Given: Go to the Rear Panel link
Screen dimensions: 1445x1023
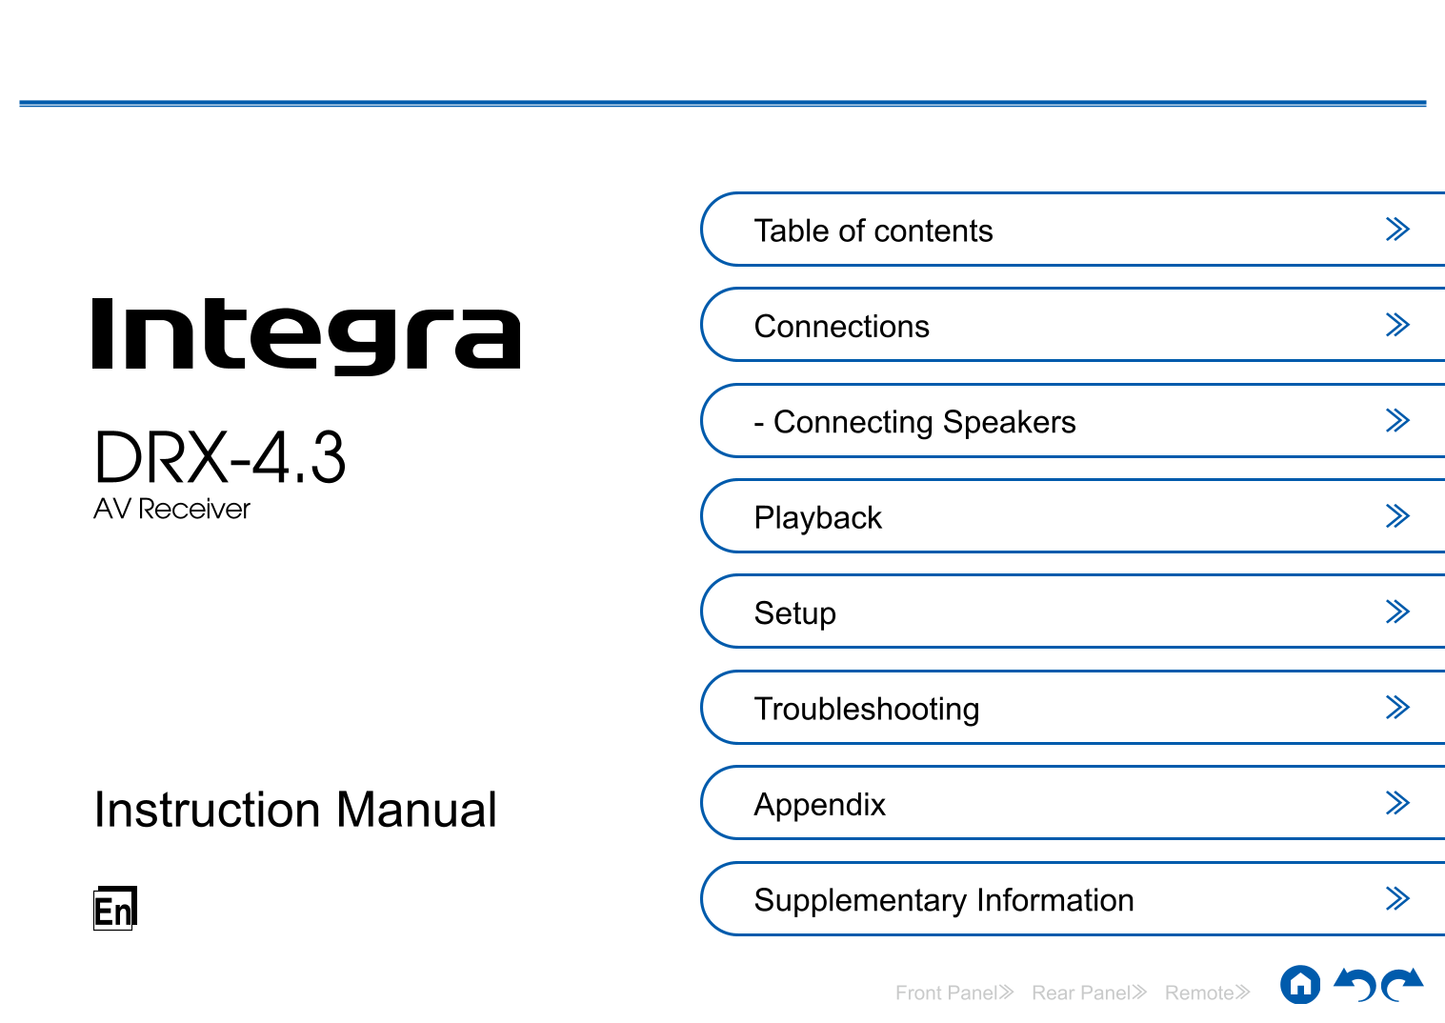Looking at the screenshot, I should point(1088,992).
